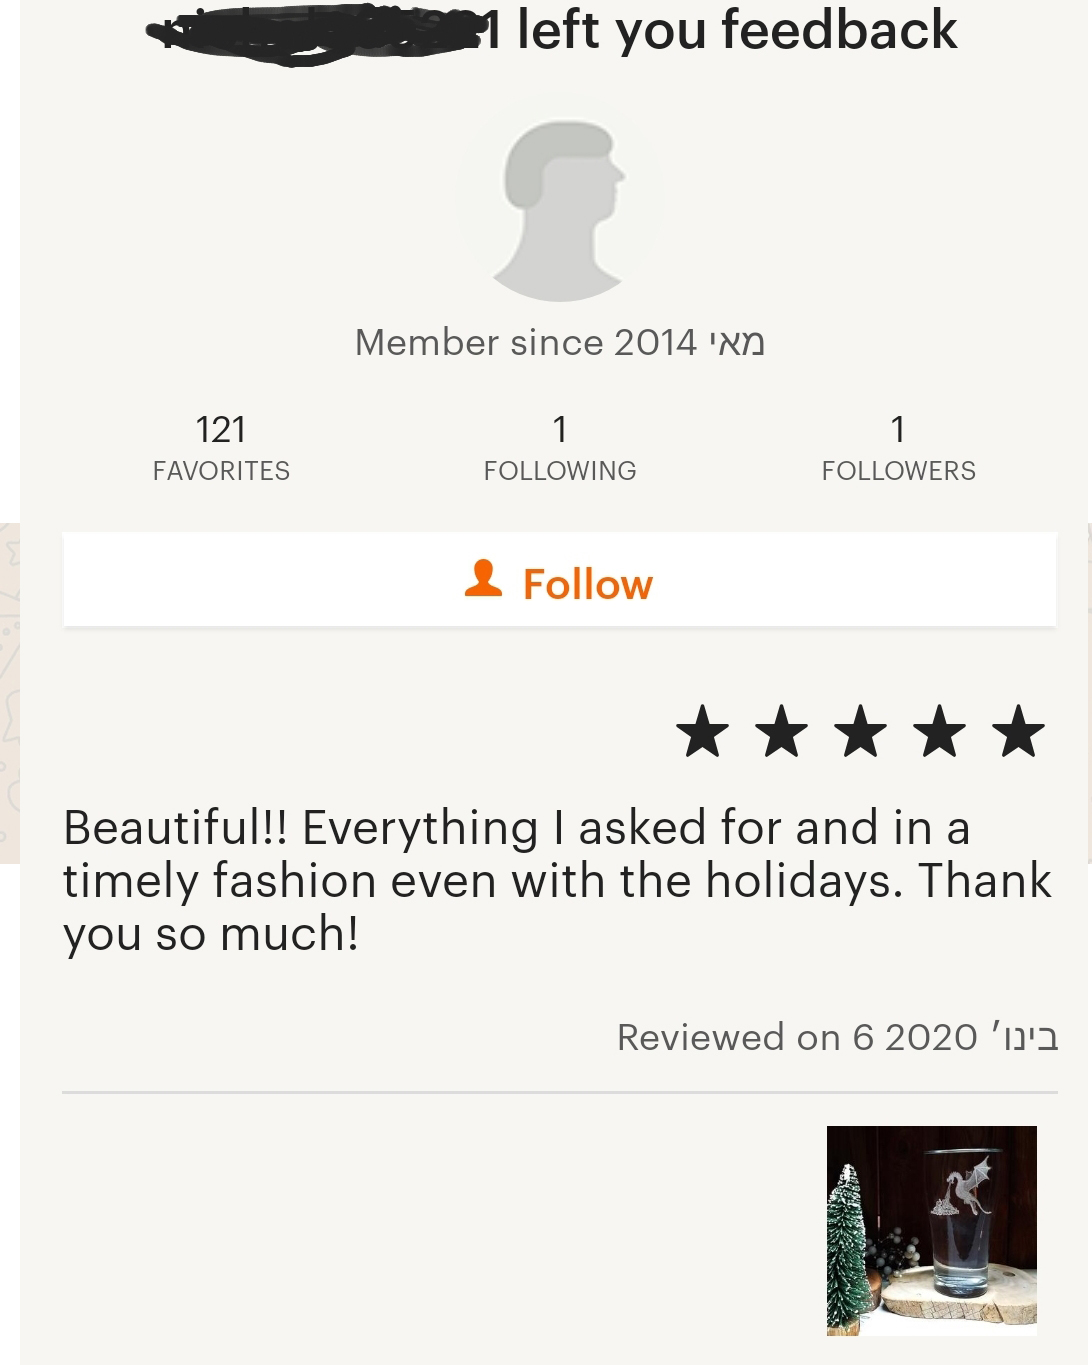Image resolution: width=1092 pixels, height=1365 pixels.
Task: Select the review text starting with Beautiful
Action: point(557,881)
